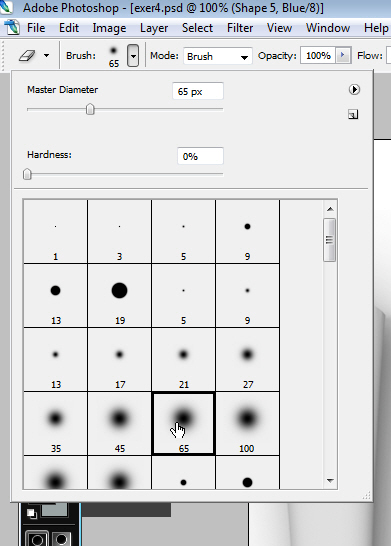Switch to Standard Mode in toolbox

coord(37,538)
